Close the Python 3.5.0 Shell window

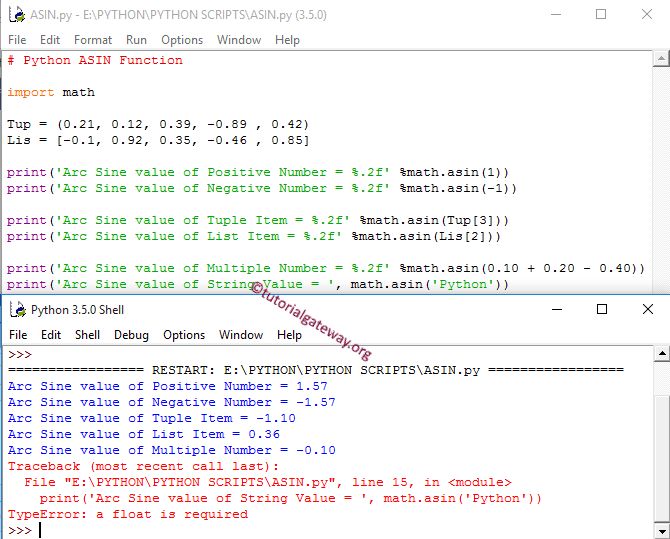pos(648,309)
